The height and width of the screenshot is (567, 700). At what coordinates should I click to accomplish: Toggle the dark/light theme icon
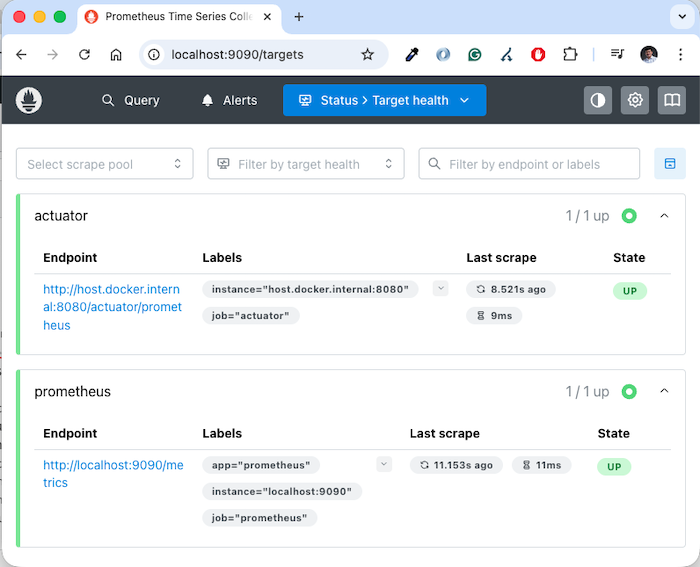[598, 100]
